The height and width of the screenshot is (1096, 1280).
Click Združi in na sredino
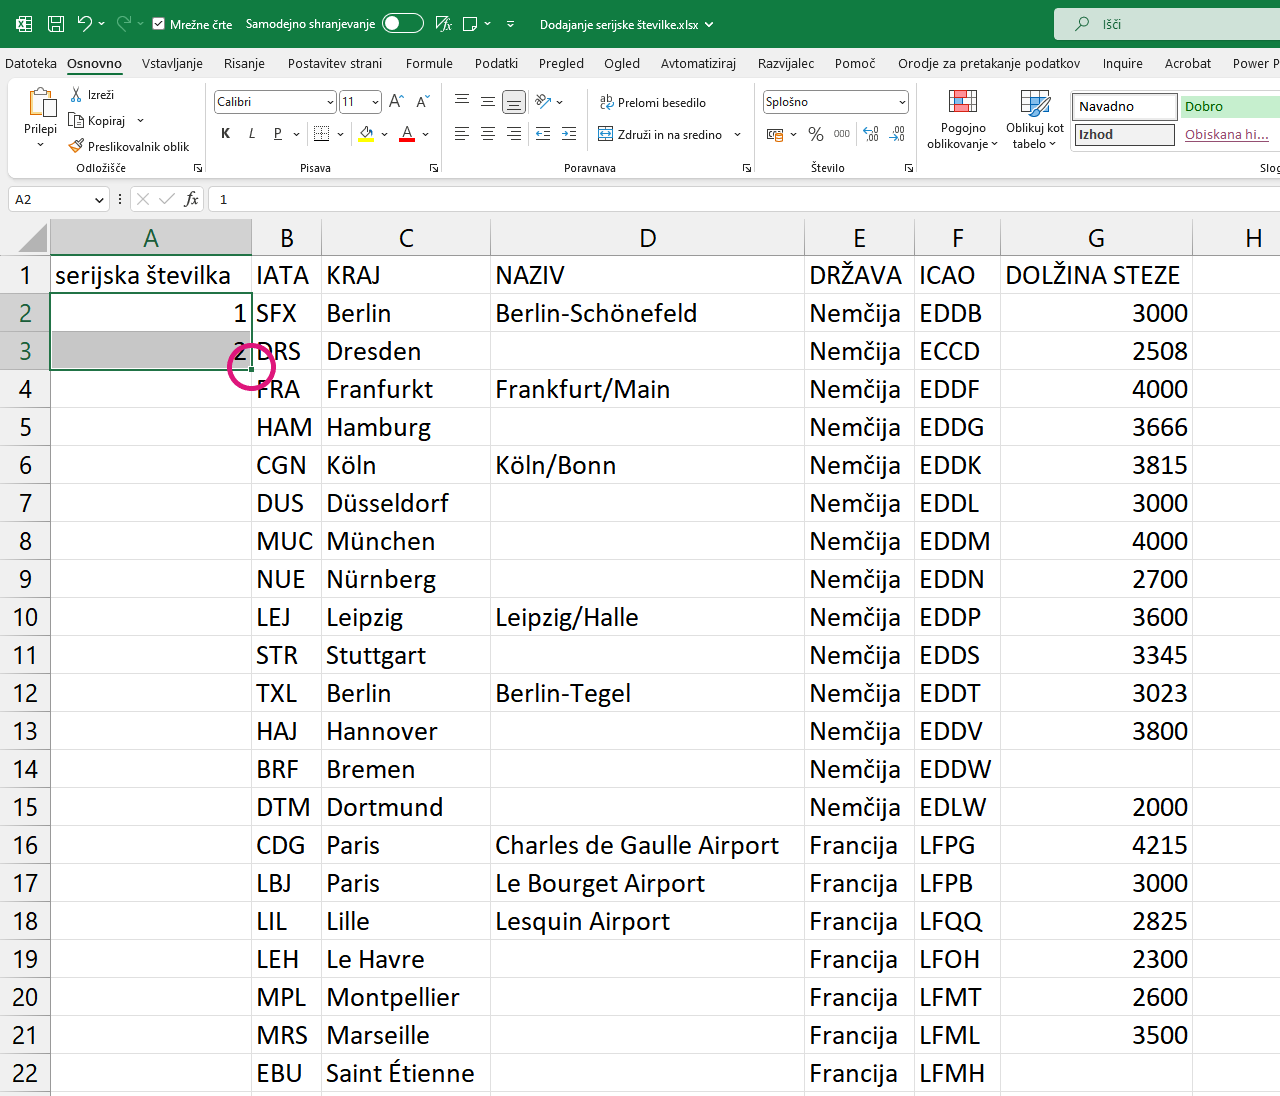pyautogui.click(x=660, y=134)
